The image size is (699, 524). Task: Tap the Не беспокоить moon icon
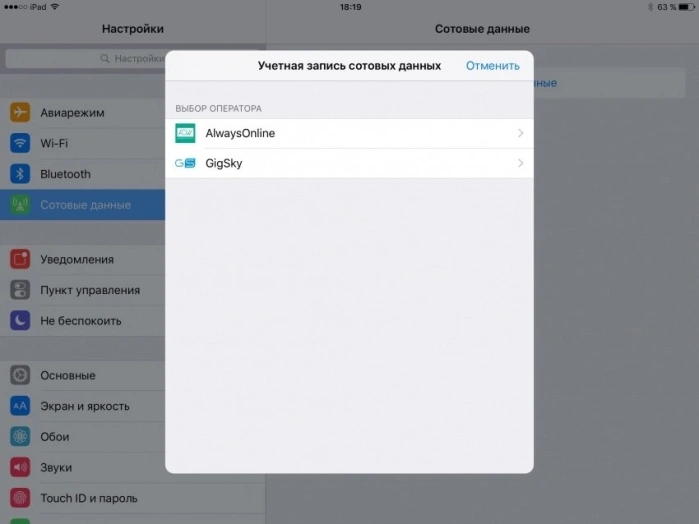point(20,321)
